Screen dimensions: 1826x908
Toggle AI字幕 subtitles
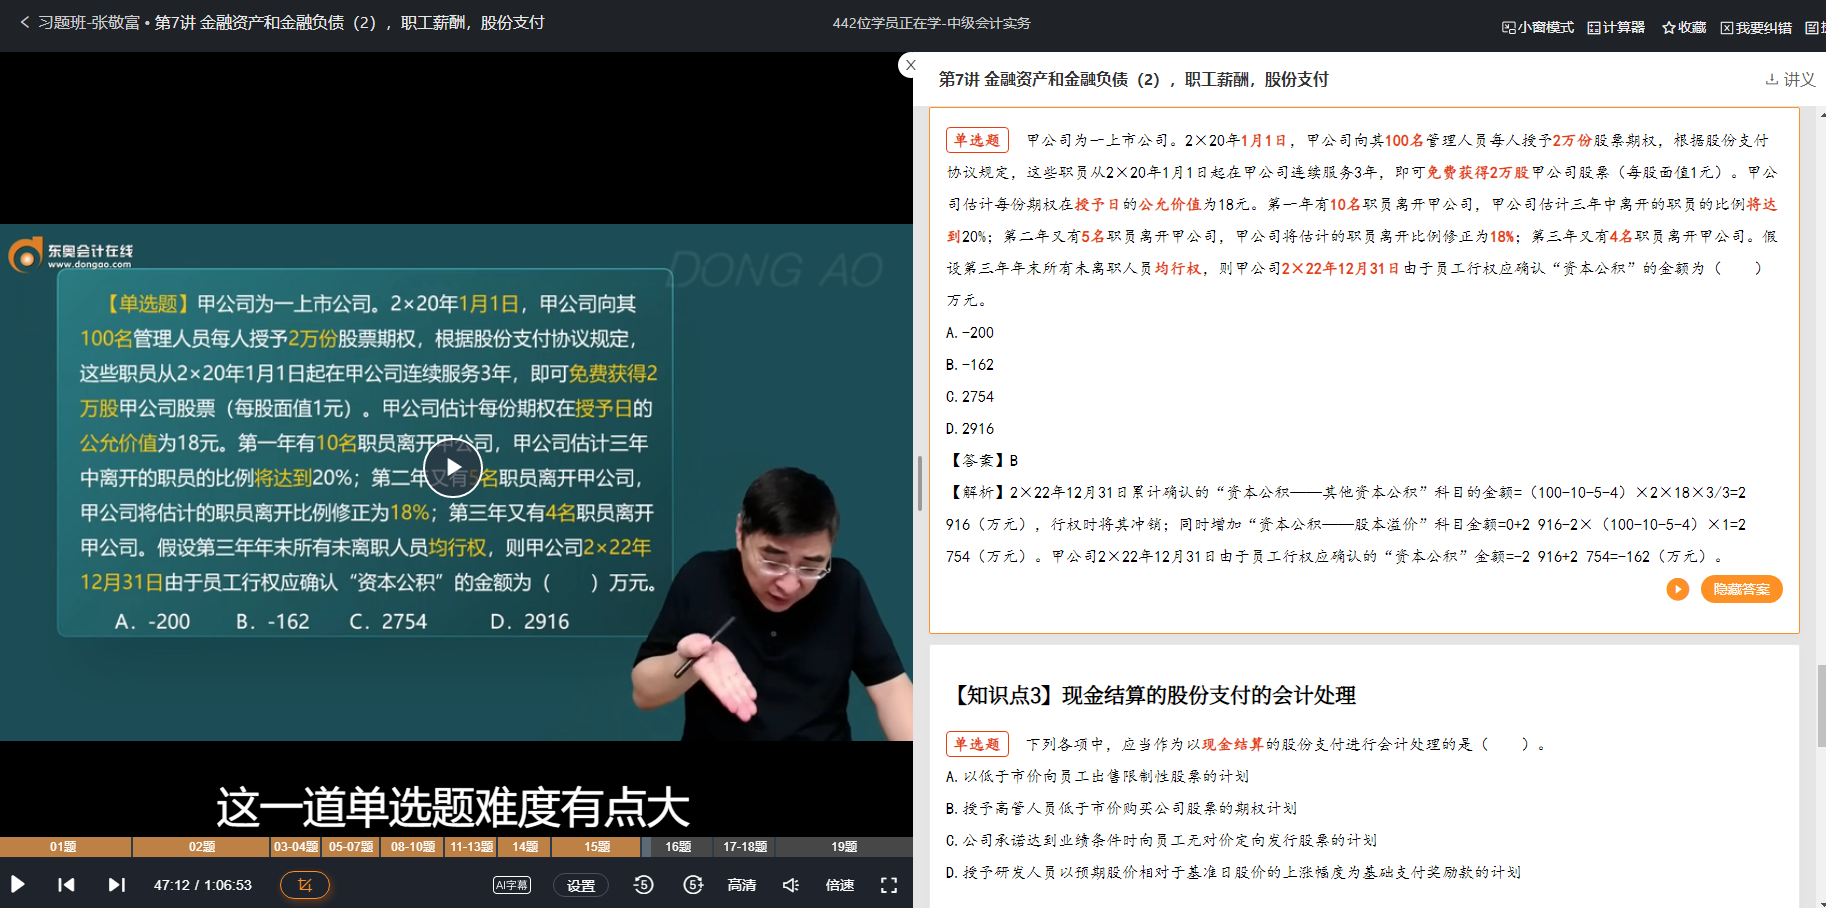pos(511,885)
